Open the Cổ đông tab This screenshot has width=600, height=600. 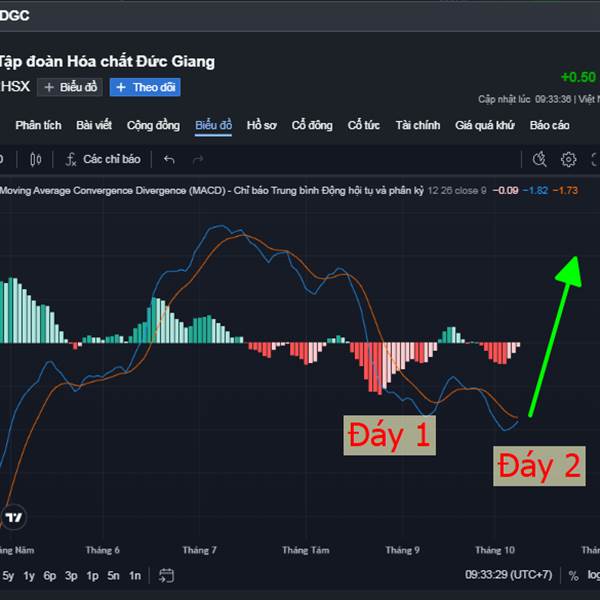312,126
